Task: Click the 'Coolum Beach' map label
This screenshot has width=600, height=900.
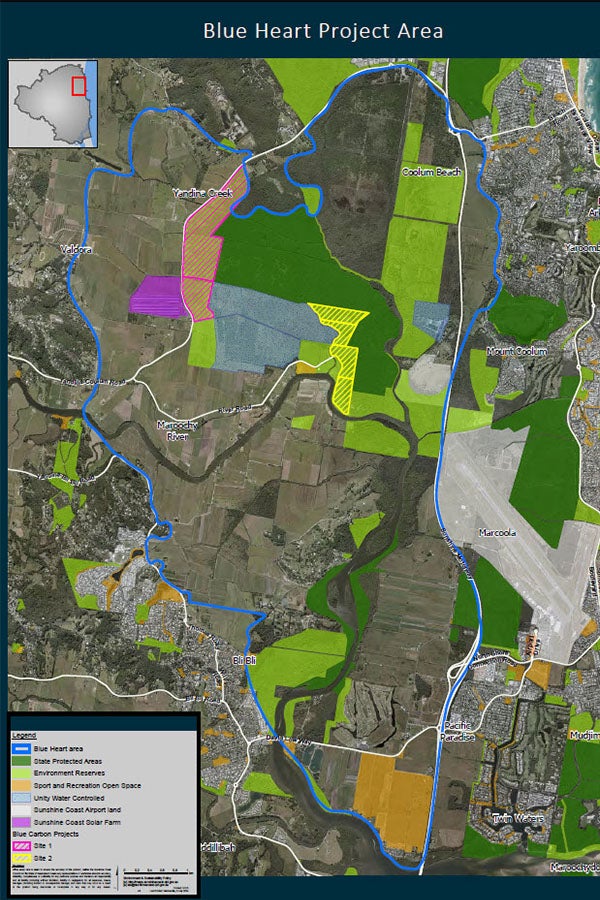Action: [x=431, y=172]
